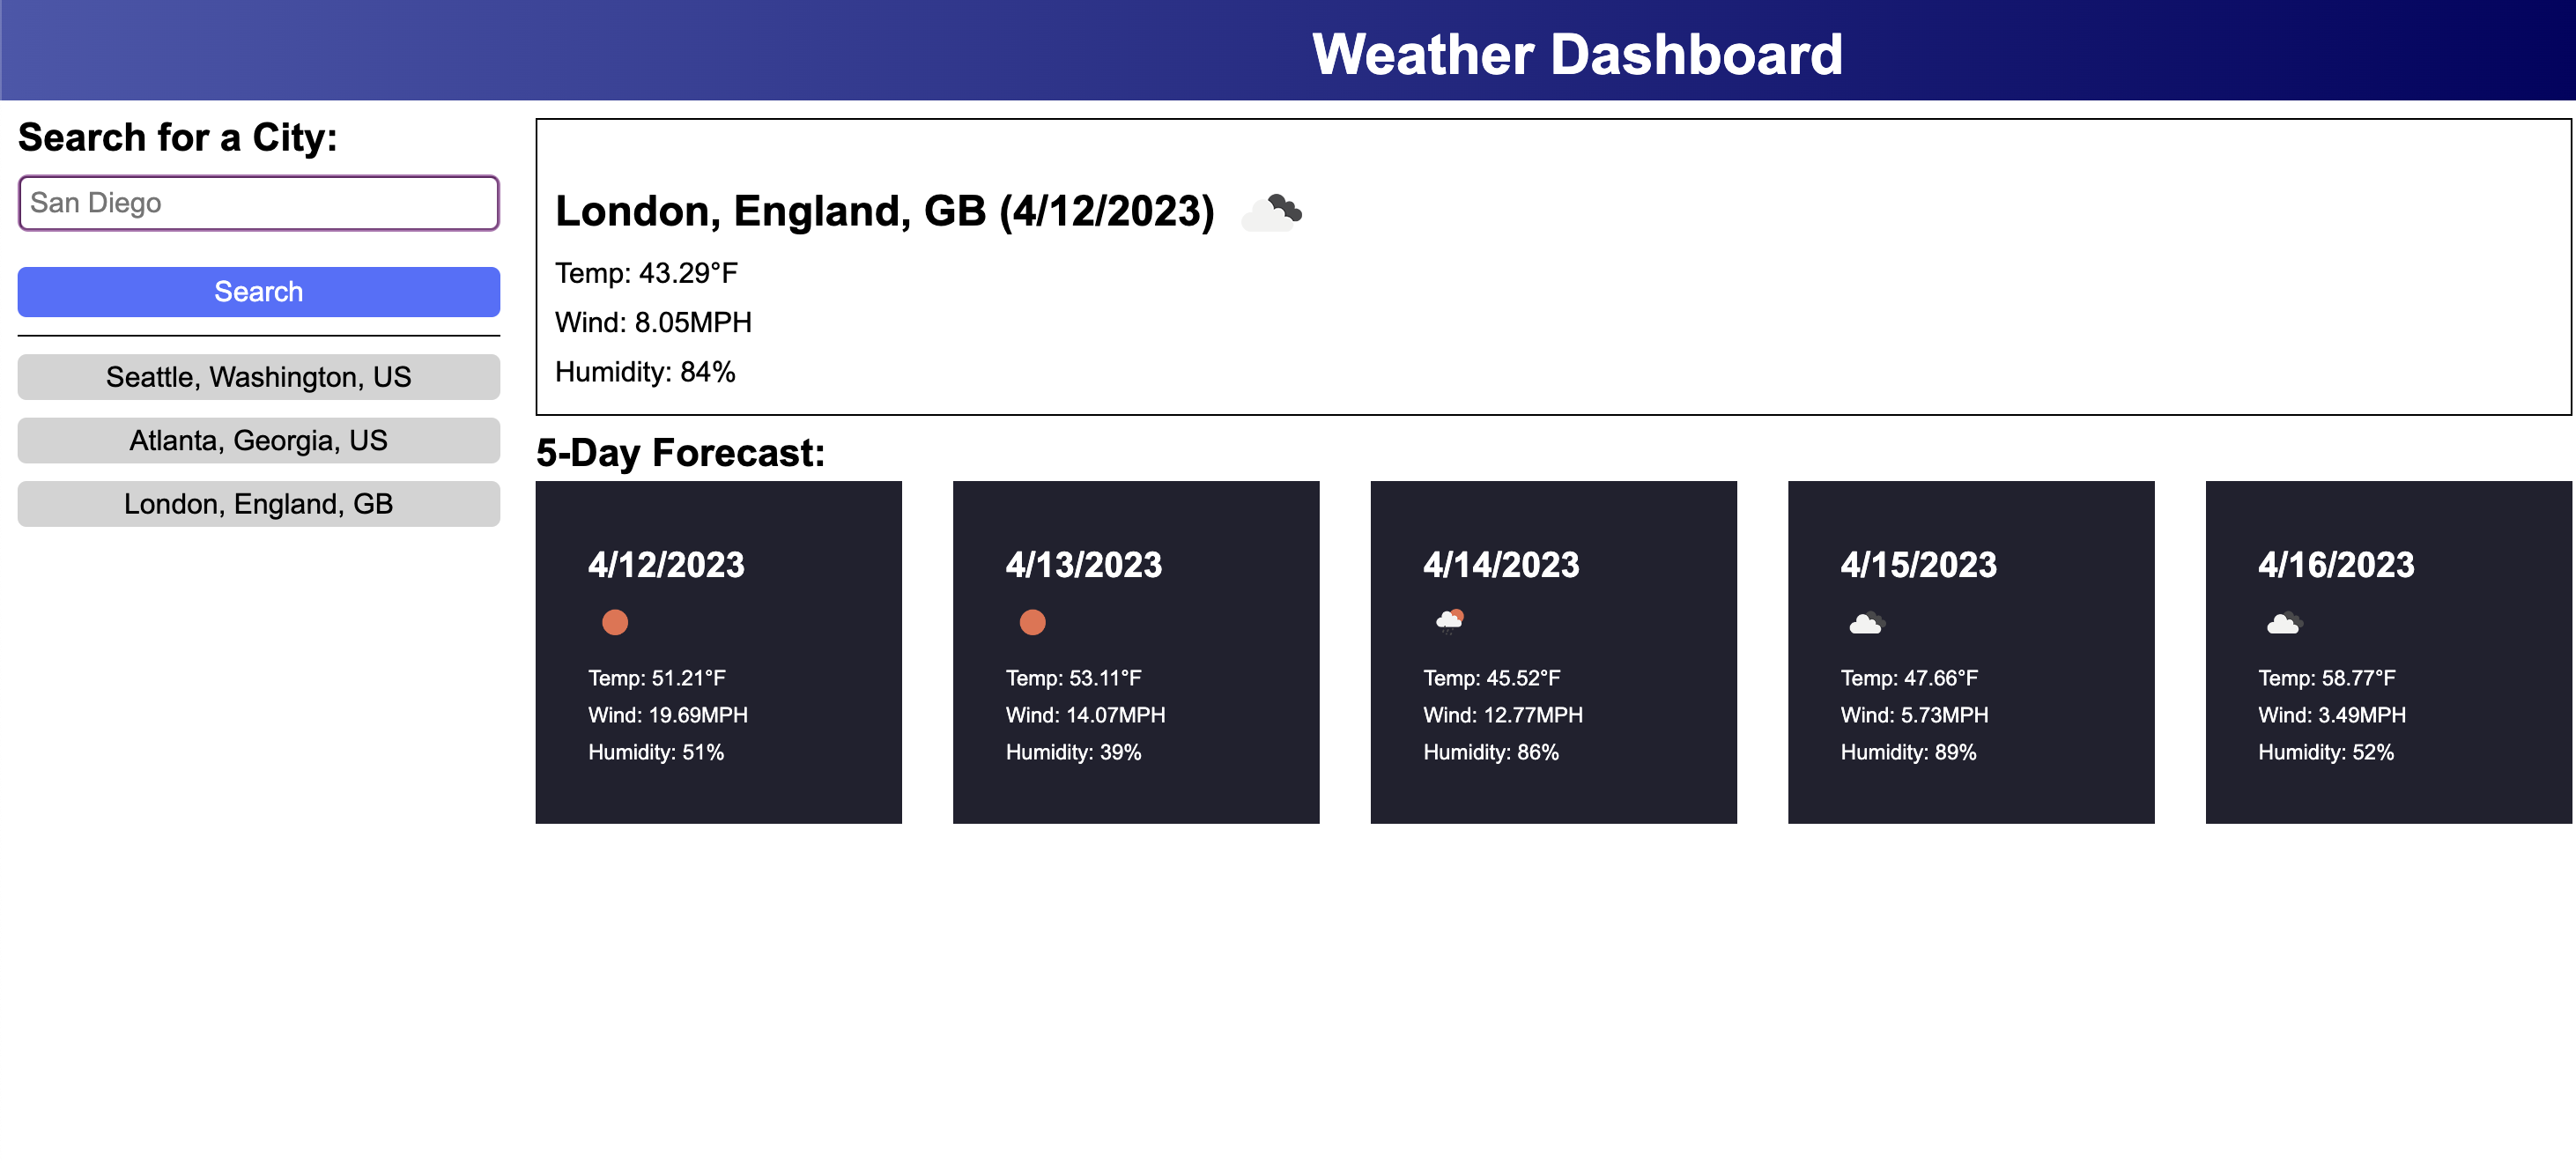Click the 4/14/2023 forecast date heading
Viewport: 2576px width, 1163px height.
coord(1500,565)
